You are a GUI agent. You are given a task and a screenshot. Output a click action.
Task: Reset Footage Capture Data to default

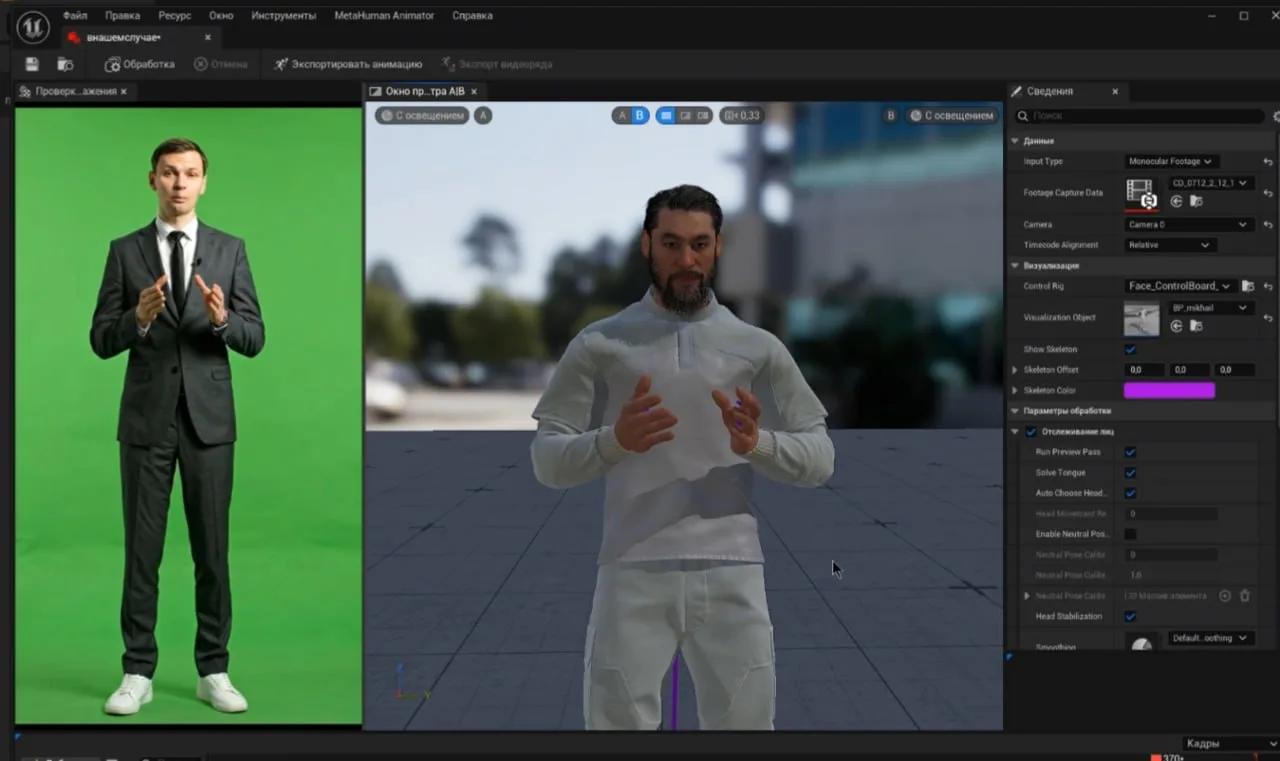pos(1268,193)
